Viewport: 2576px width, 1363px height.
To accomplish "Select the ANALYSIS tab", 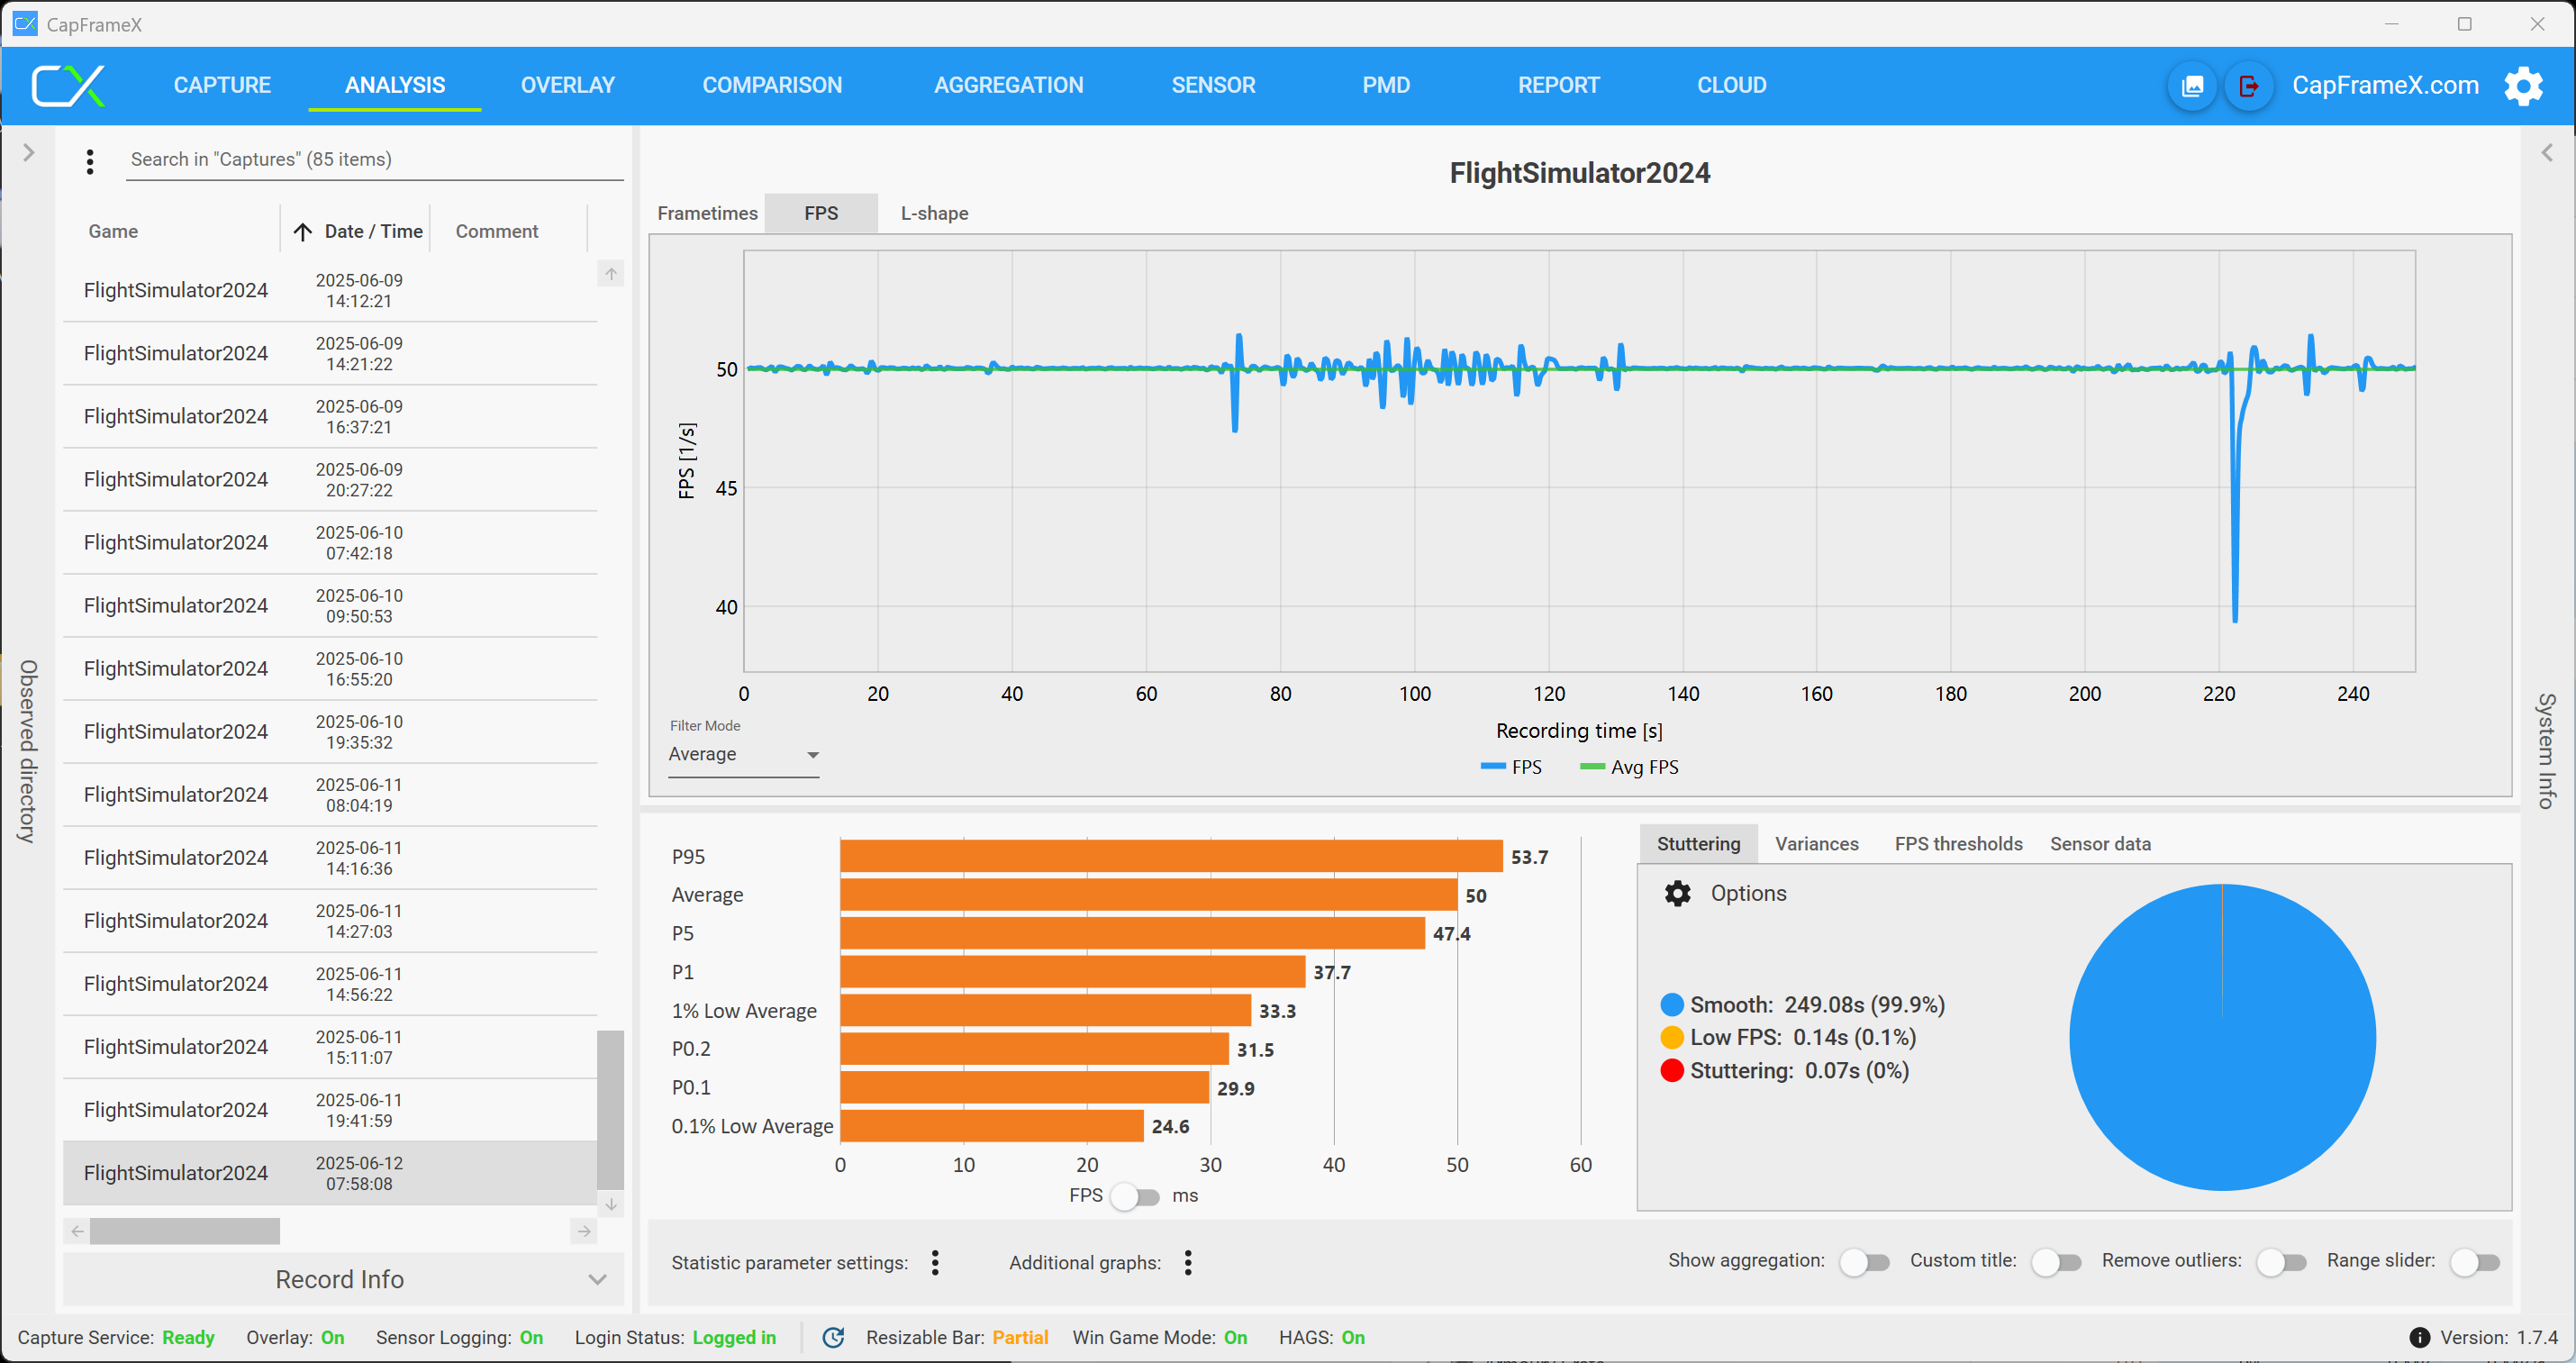I will pos(395,86).
